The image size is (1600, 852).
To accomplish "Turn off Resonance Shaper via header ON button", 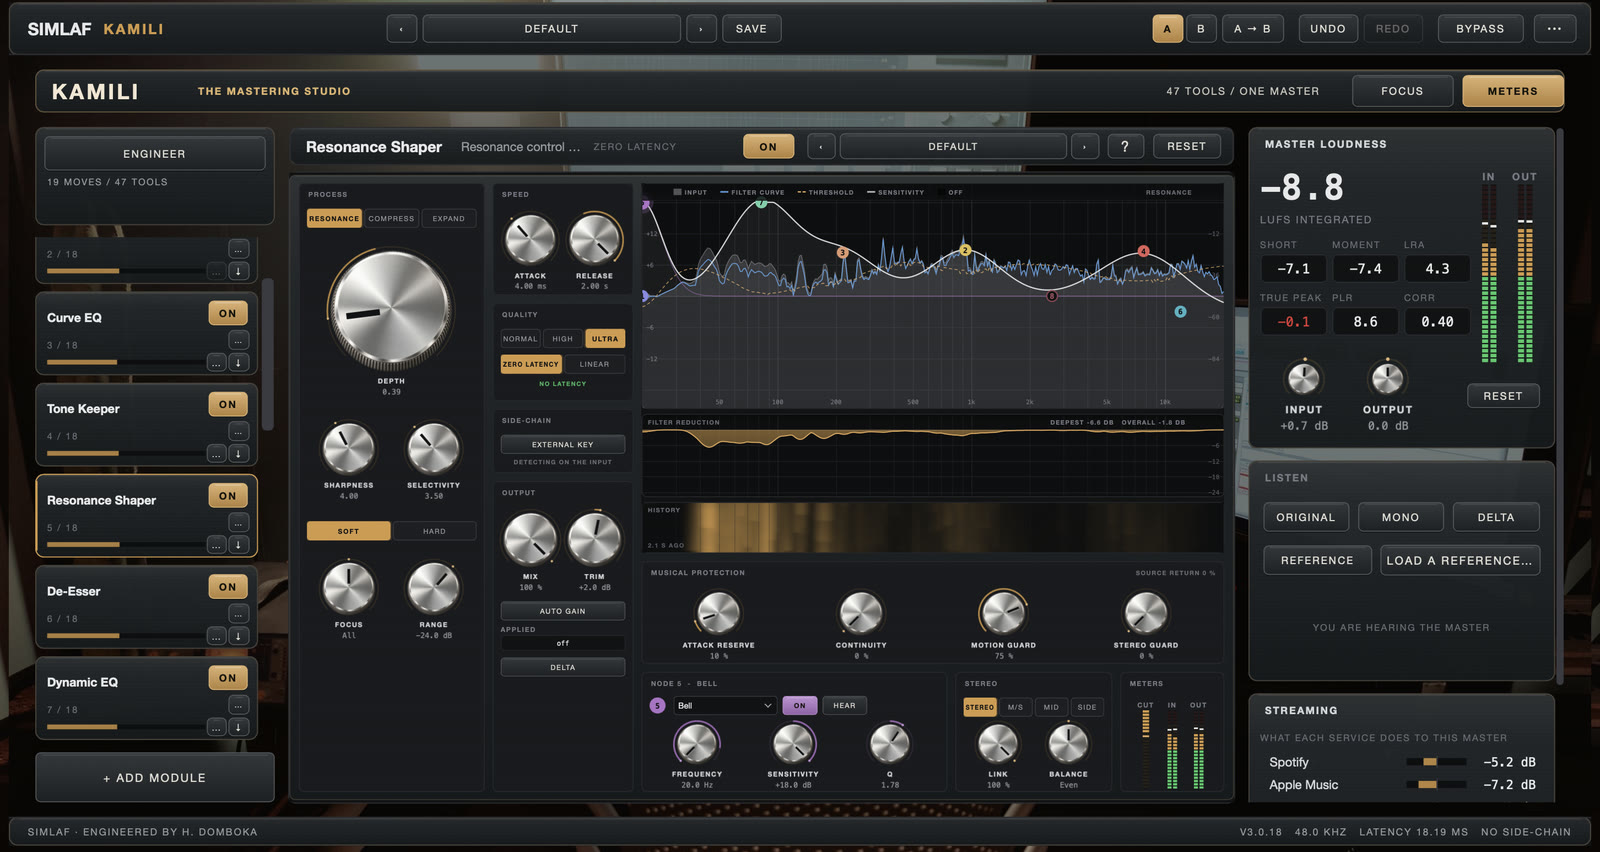I will [x=768, y=147].
